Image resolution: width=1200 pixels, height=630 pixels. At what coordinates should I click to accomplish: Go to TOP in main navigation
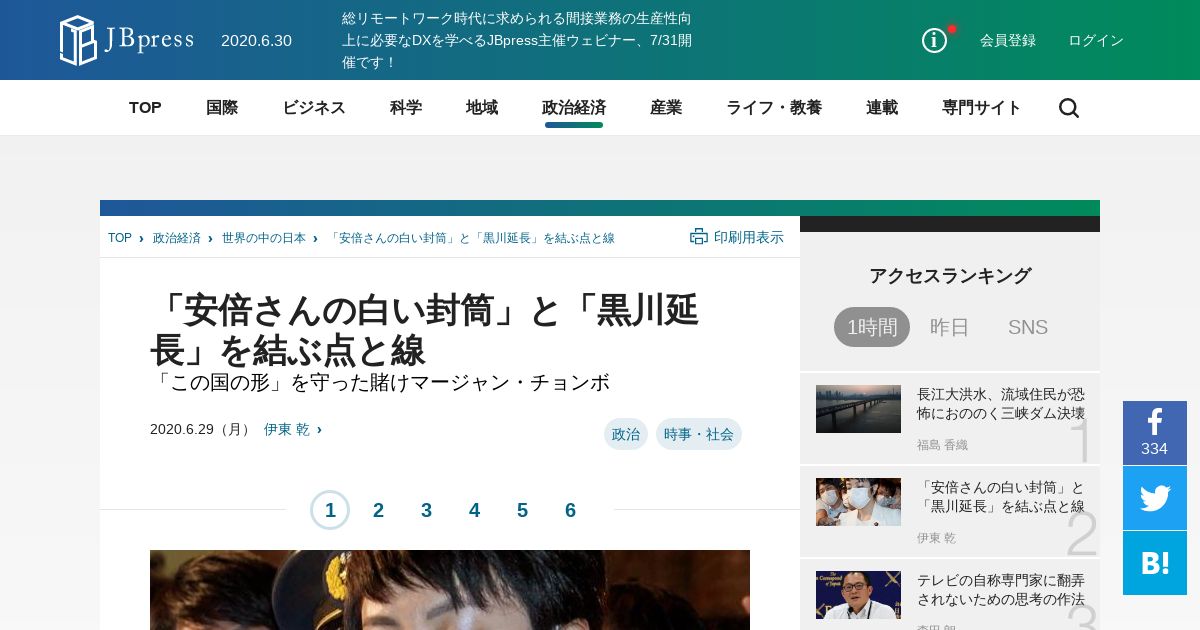tap(145, 108)
